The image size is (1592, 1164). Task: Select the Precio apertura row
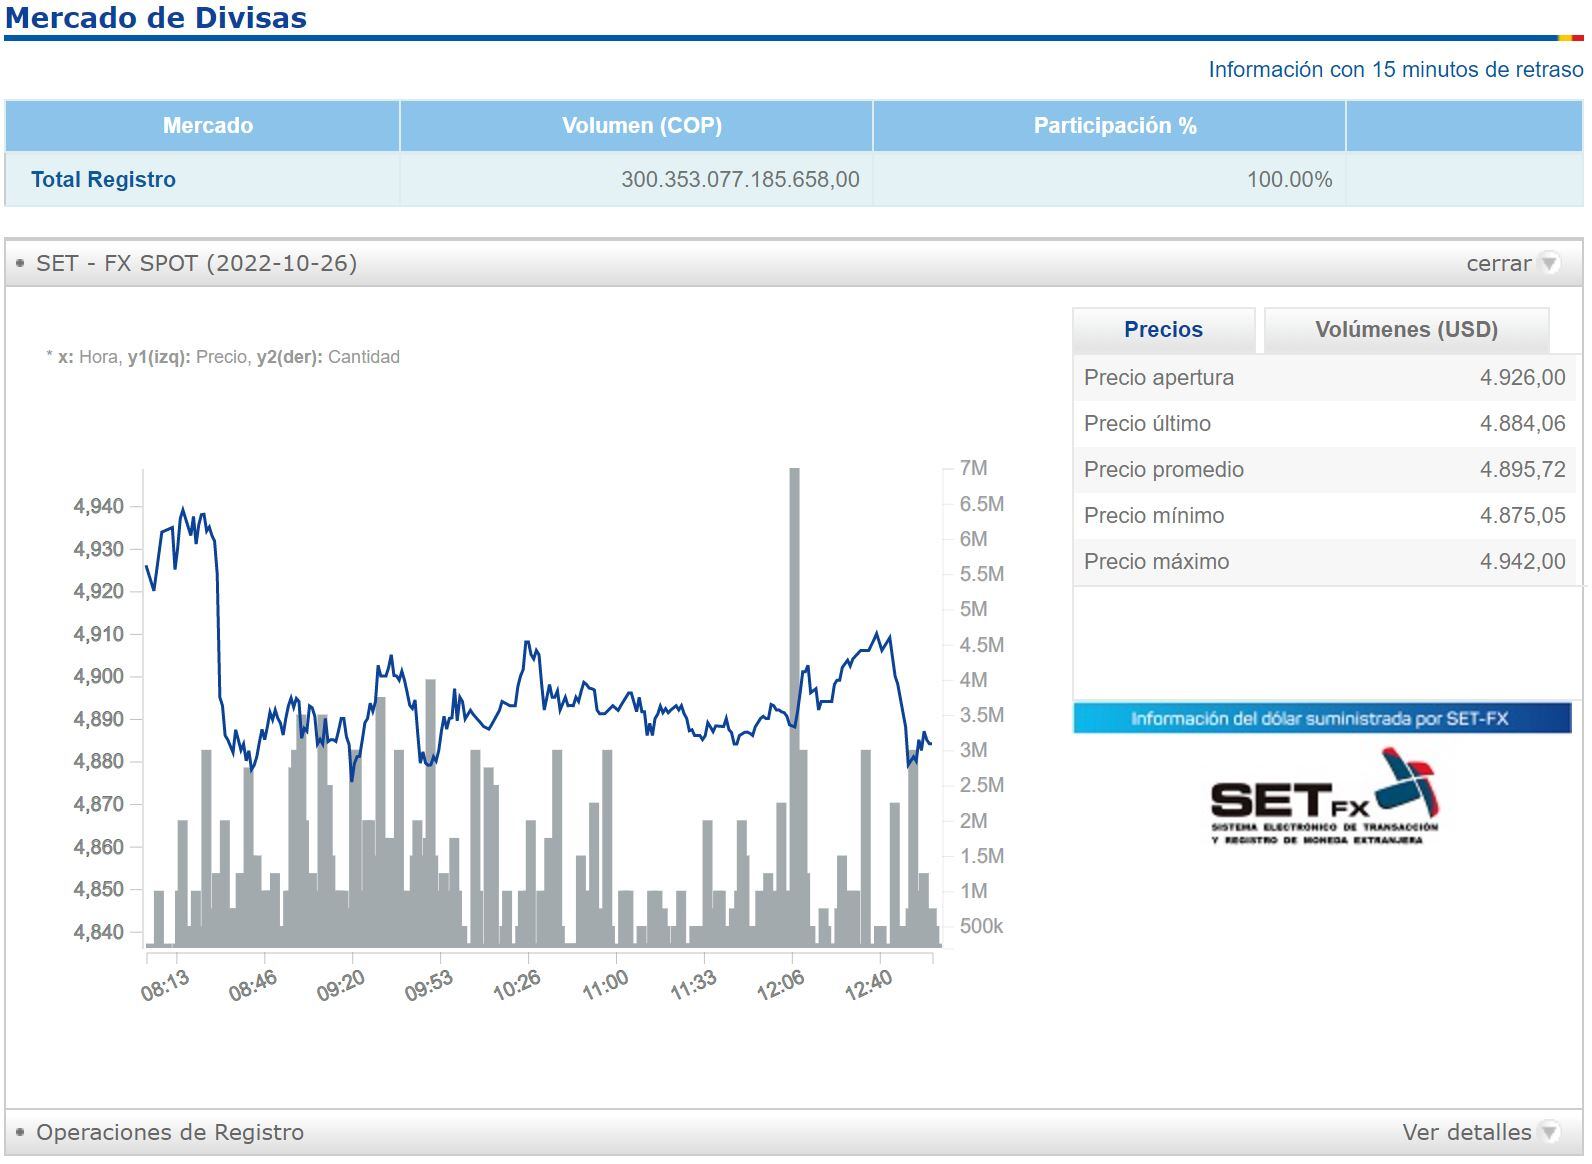(1323, 378)
